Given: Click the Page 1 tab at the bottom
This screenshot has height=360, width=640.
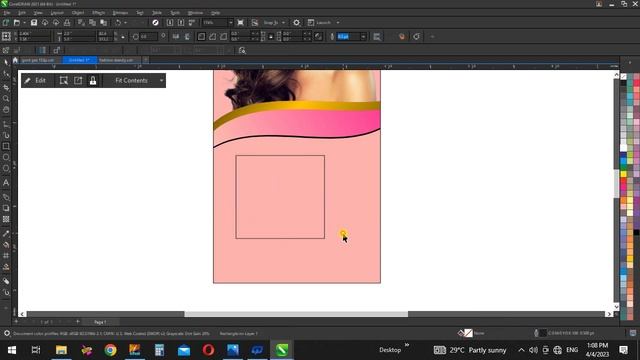Looking at the screenshot, I should [x=100, y=322].
